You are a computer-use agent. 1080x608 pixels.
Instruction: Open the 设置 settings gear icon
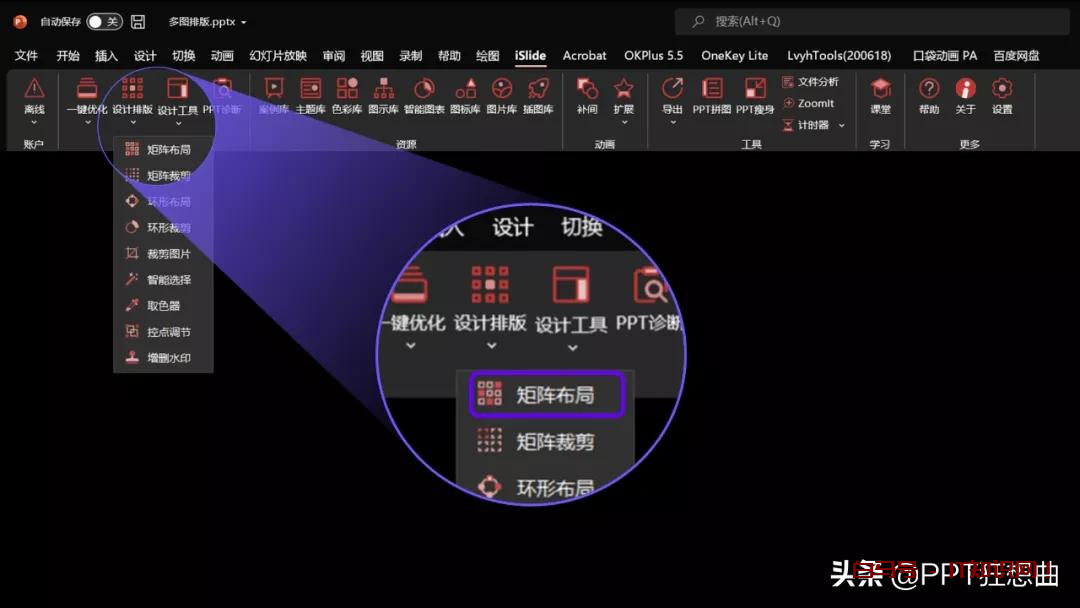pos(1001,95)
